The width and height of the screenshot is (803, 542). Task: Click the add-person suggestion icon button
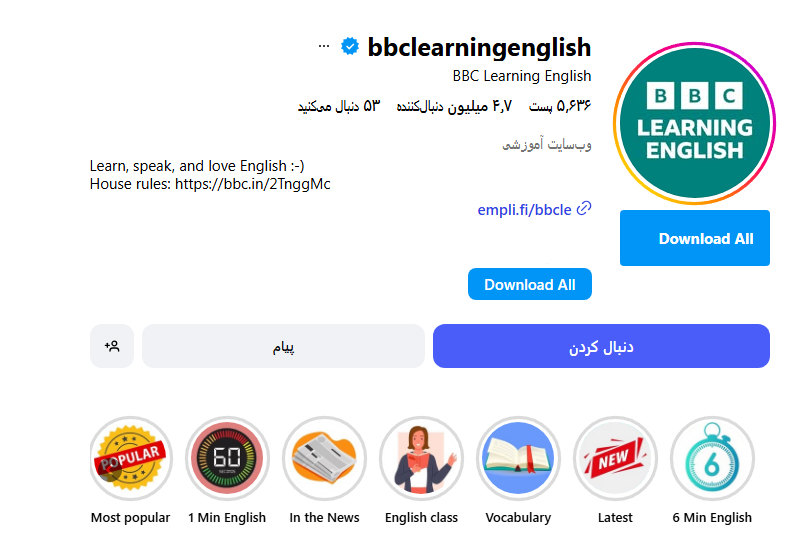[112, 346]
